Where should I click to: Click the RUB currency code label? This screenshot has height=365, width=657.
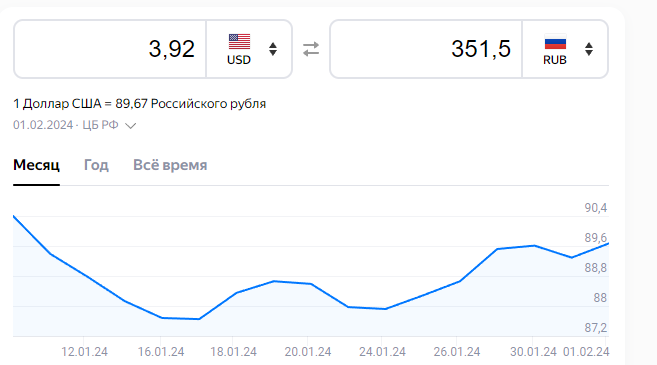(x=555, y=60)
